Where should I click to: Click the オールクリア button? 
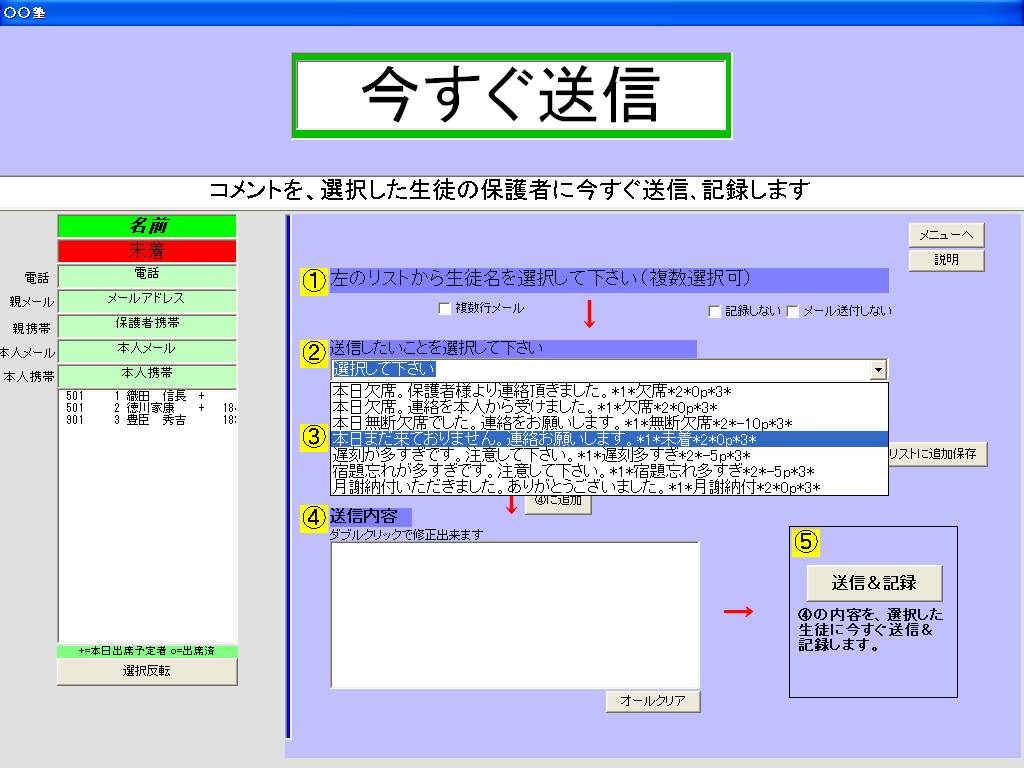(653, 701)
